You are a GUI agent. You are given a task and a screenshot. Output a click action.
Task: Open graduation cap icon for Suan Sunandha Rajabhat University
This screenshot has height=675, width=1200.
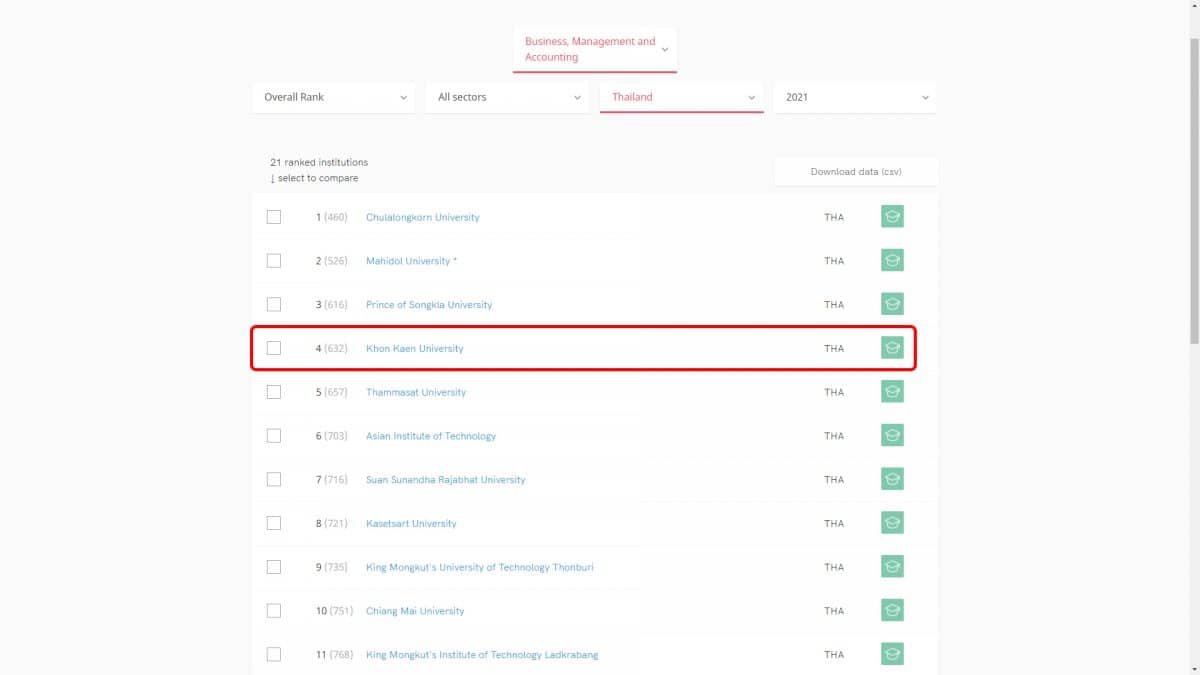coord(892,479)
